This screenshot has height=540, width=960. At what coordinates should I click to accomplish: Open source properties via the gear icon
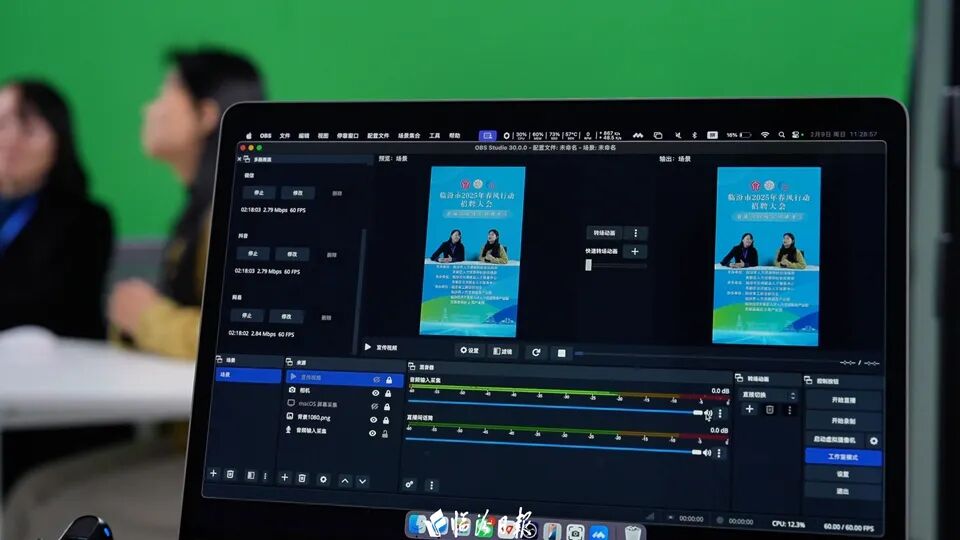tap(323, 479)
